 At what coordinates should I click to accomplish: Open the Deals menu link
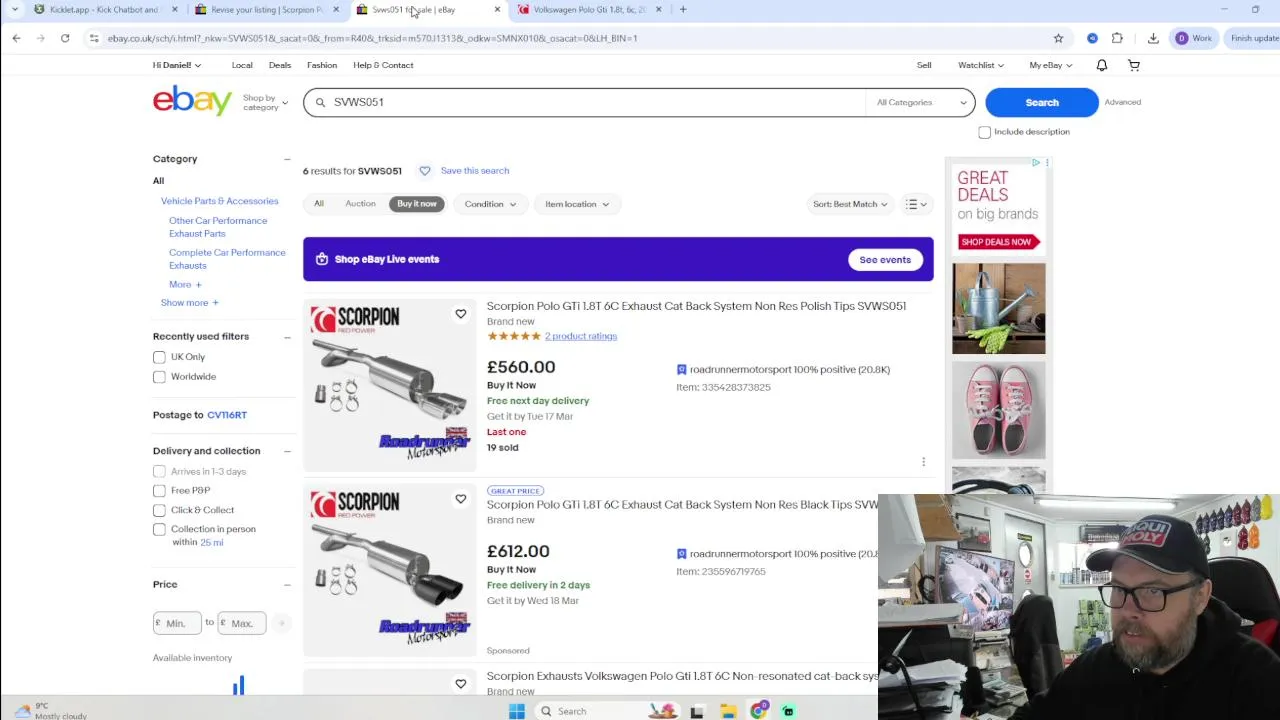tap(280, 65)
